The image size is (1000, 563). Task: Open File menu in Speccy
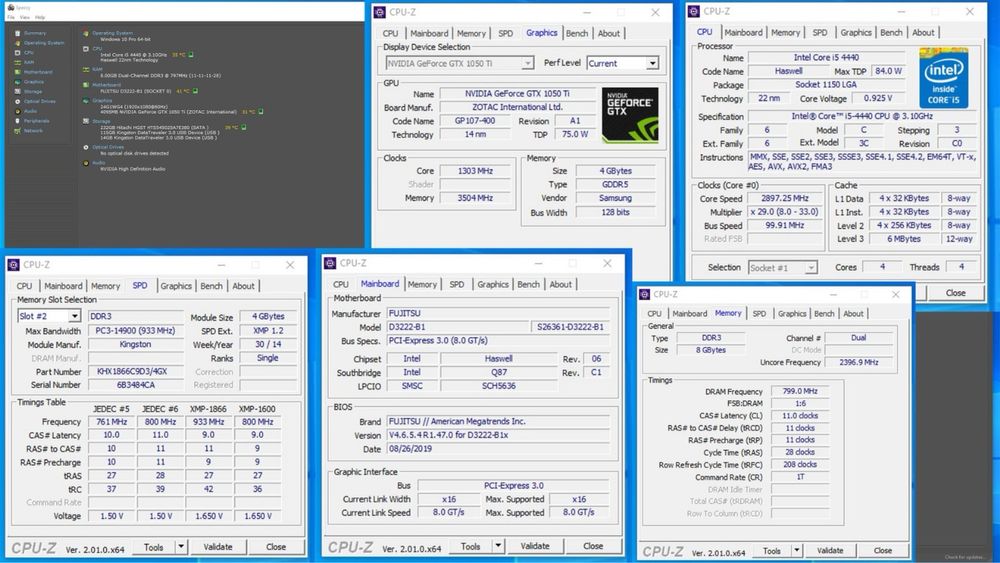pos(11,17)
